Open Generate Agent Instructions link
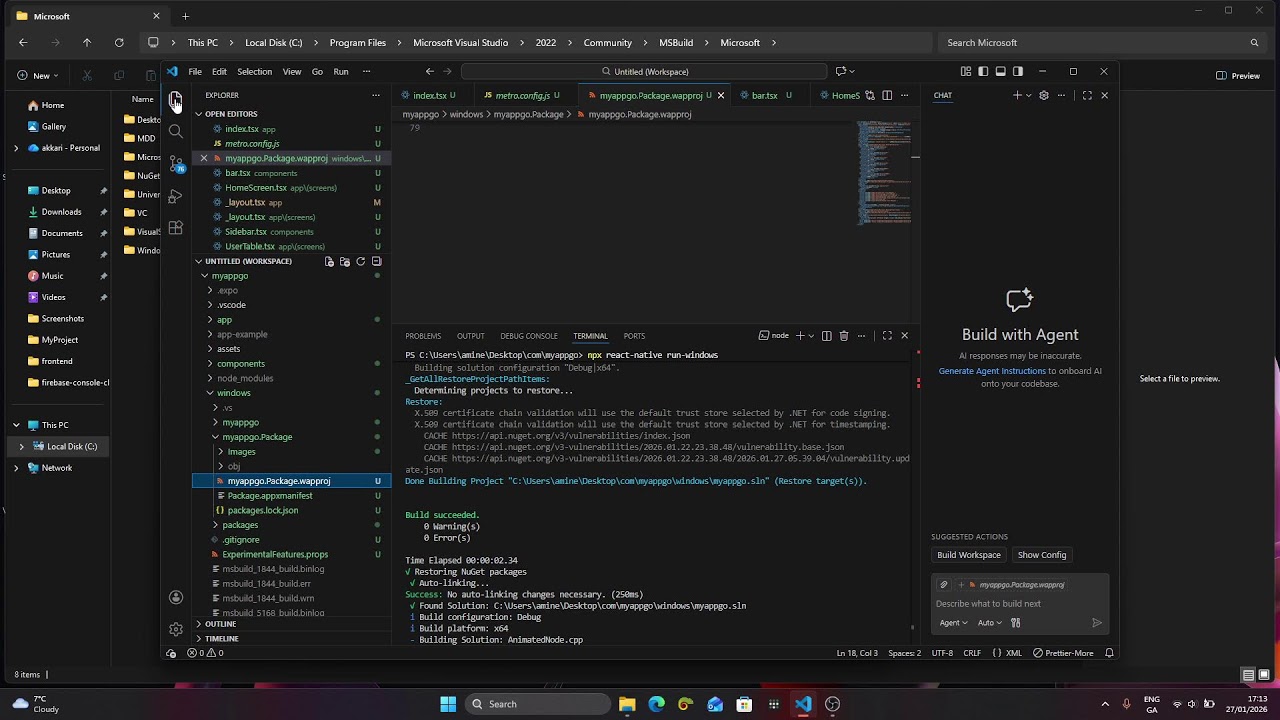 click(x=992, y=371)
